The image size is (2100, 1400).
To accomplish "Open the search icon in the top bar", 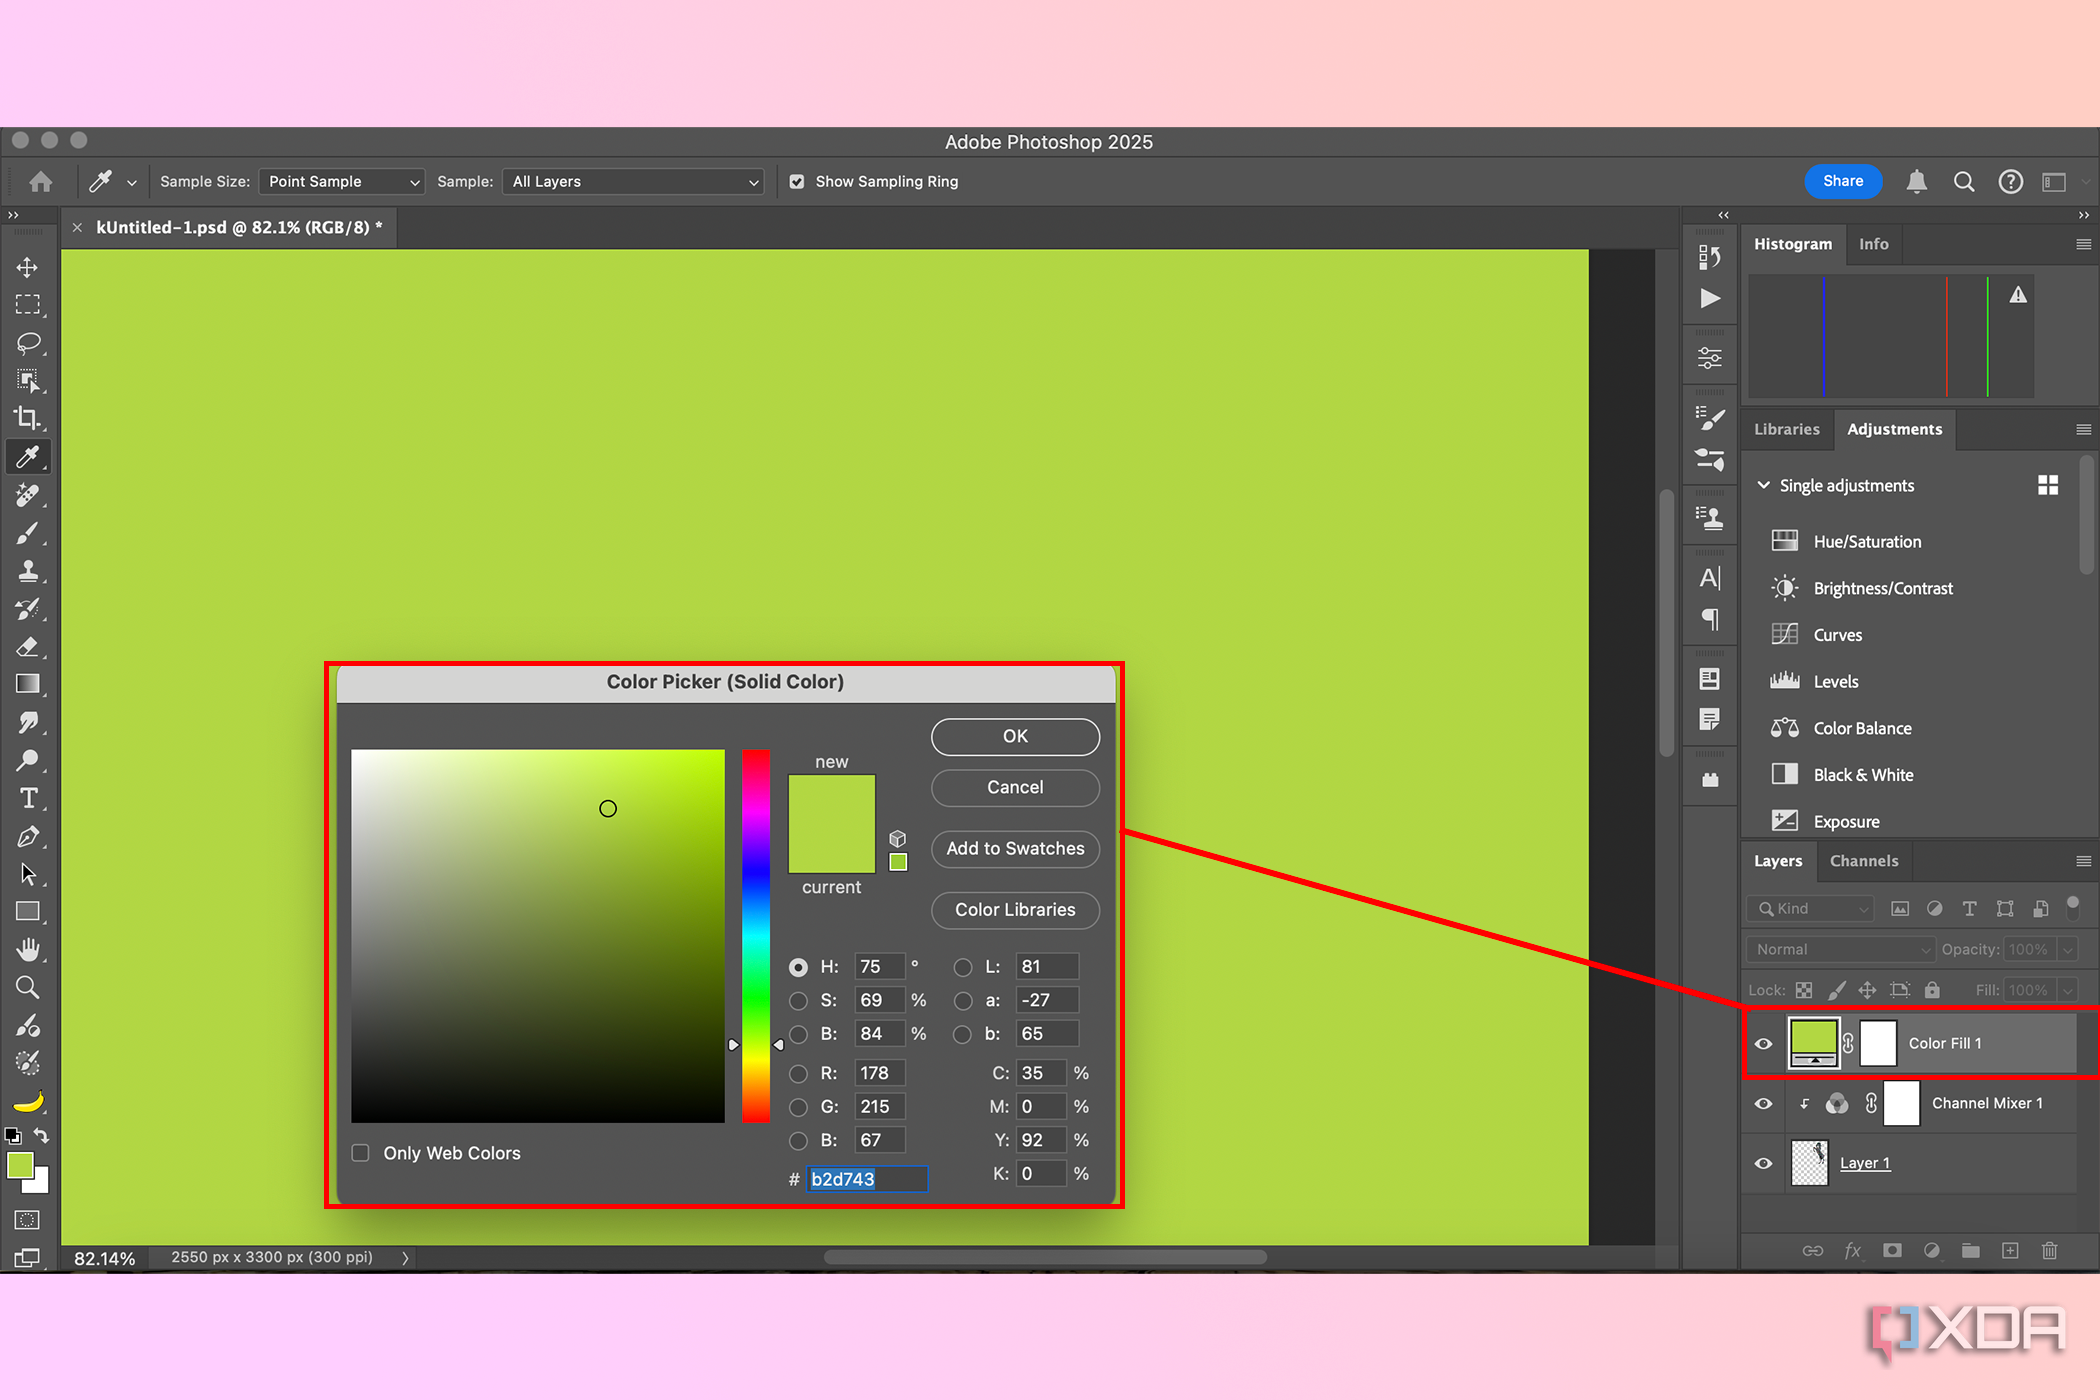I will [1964, 181].
